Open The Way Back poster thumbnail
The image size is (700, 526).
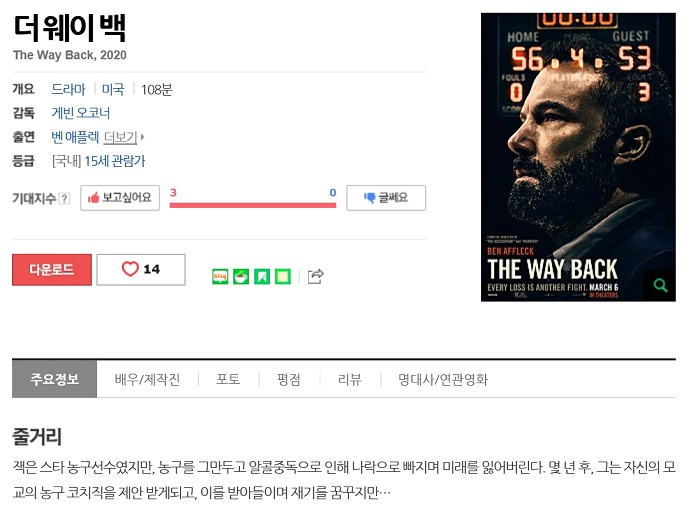[x=578, y=157]
